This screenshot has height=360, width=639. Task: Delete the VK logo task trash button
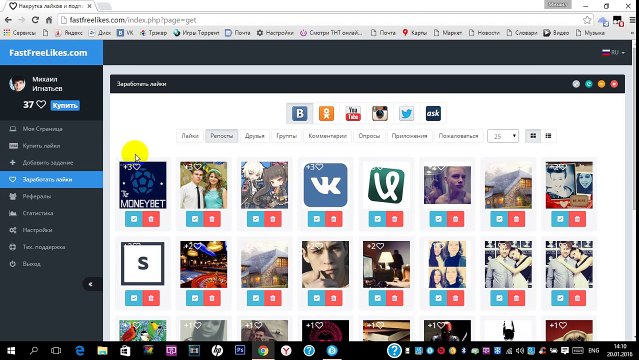click(x=334, y=219)
